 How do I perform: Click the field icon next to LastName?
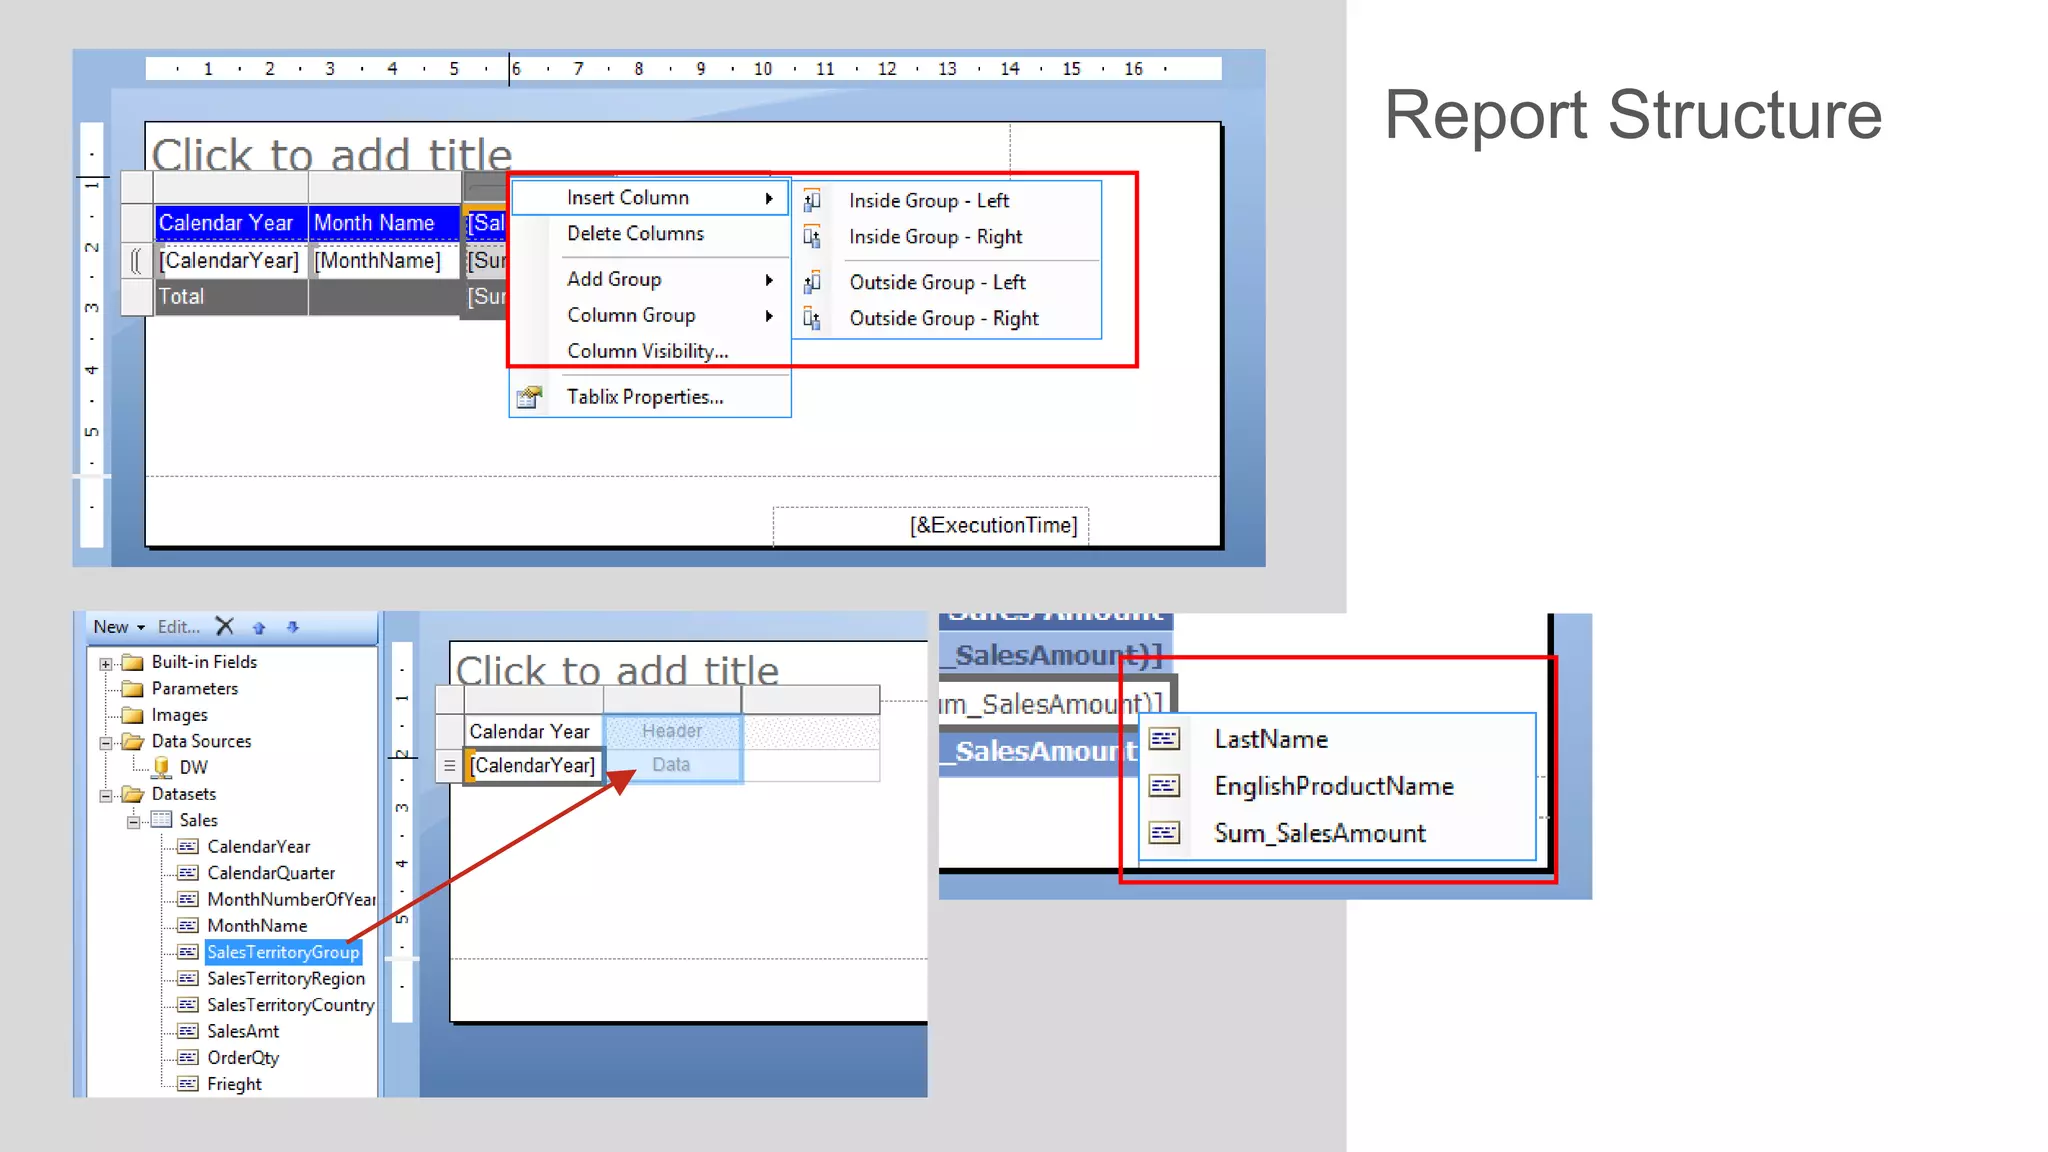pyautogui.click(x=1164, y=739)
